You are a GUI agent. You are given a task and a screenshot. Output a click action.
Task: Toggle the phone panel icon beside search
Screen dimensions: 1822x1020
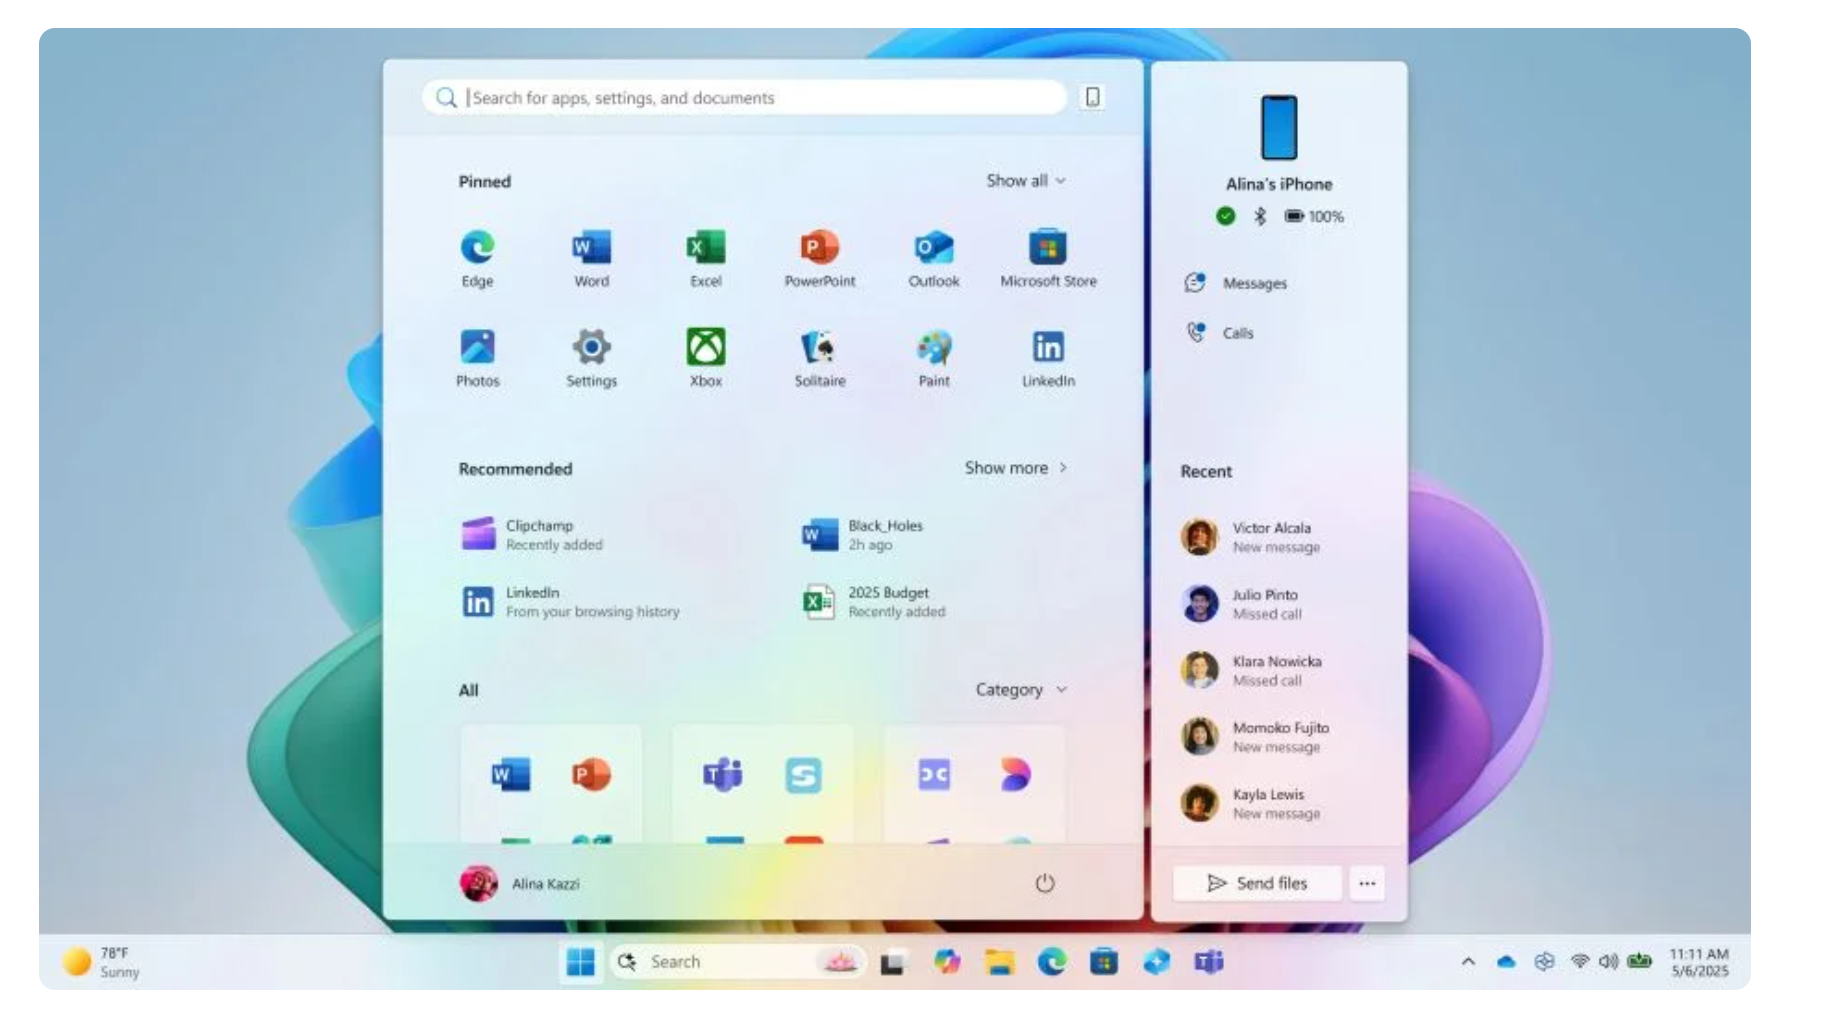point(1092,97)
